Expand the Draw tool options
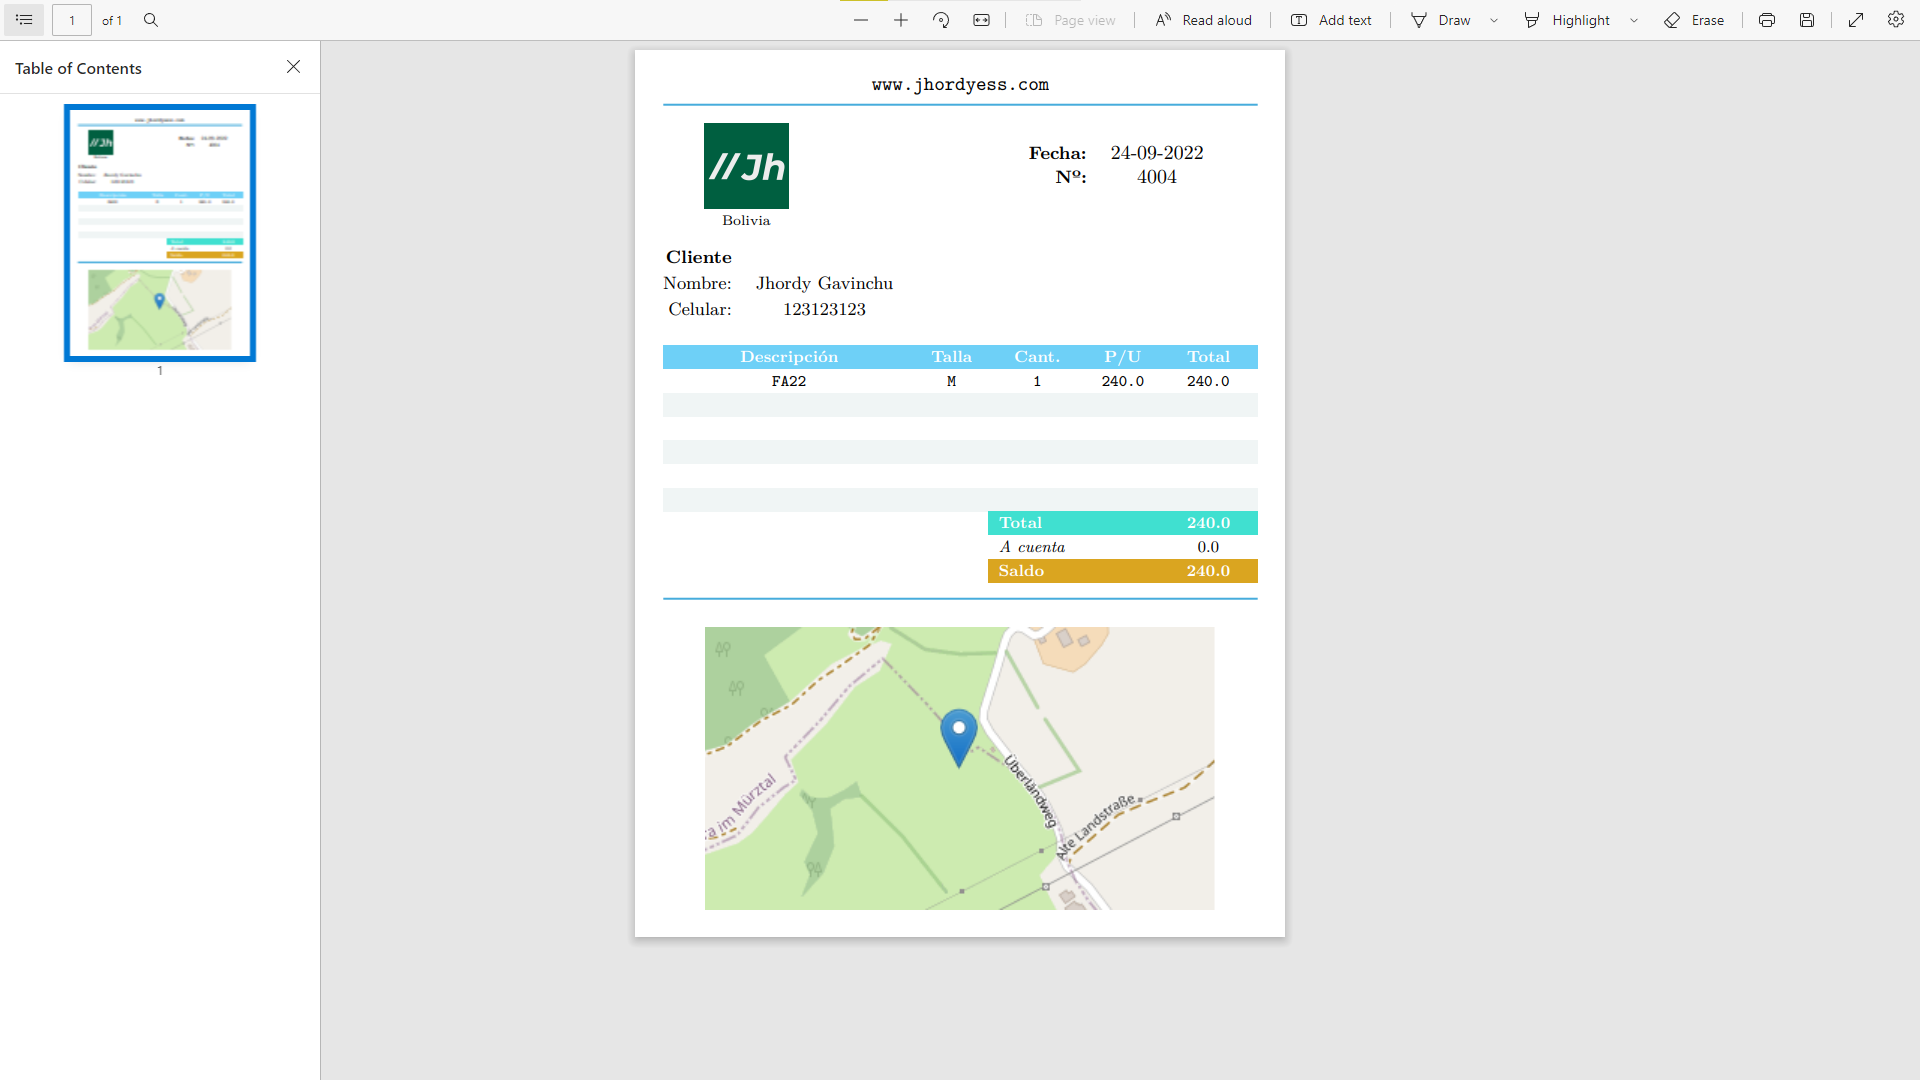This screenshot has width=1920, height=1080. click(x=1493, y=20)
